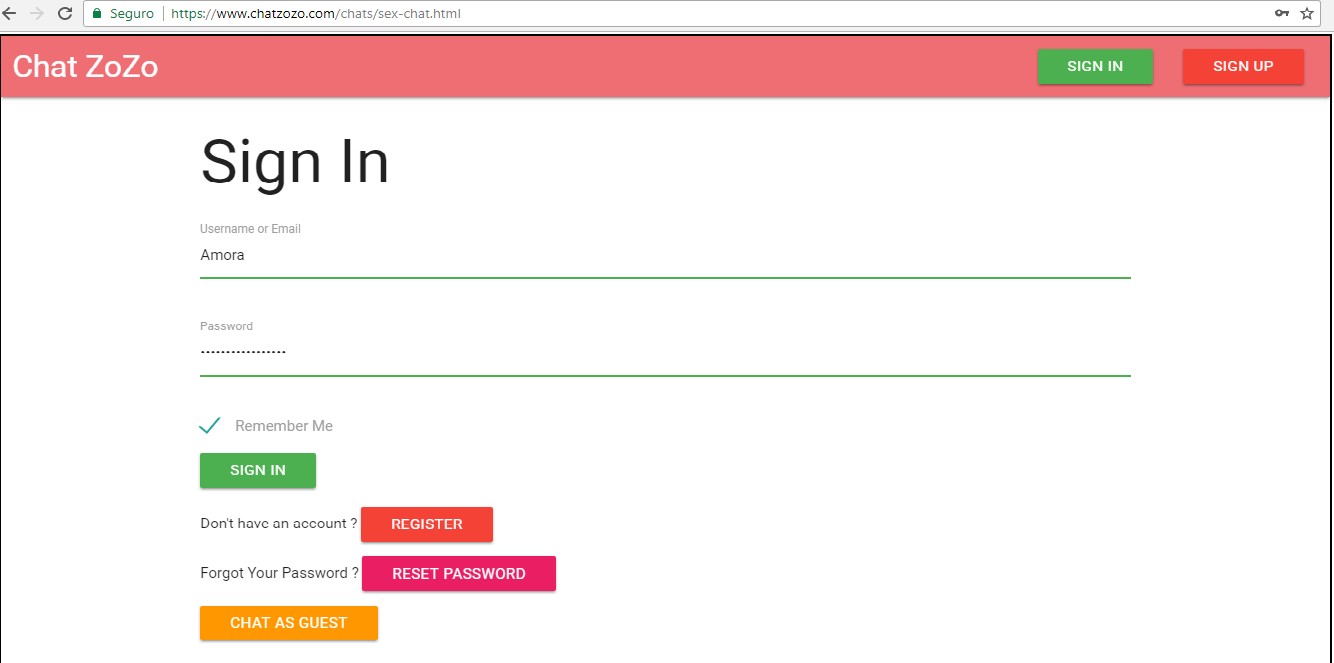
Task: Click the large Sign In heading
Action: coord(295,162)
